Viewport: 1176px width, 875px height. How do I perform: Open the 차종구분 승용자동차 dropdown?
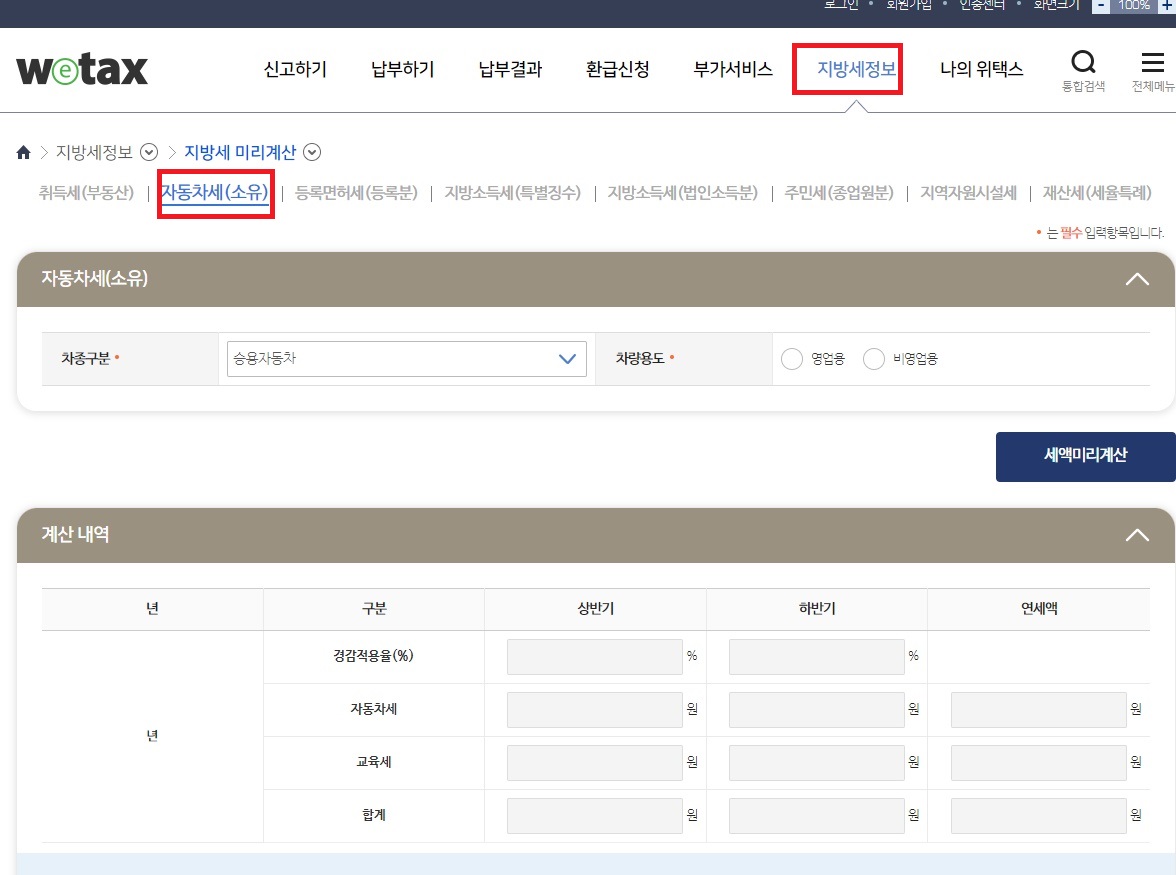[x=406, y=358]
